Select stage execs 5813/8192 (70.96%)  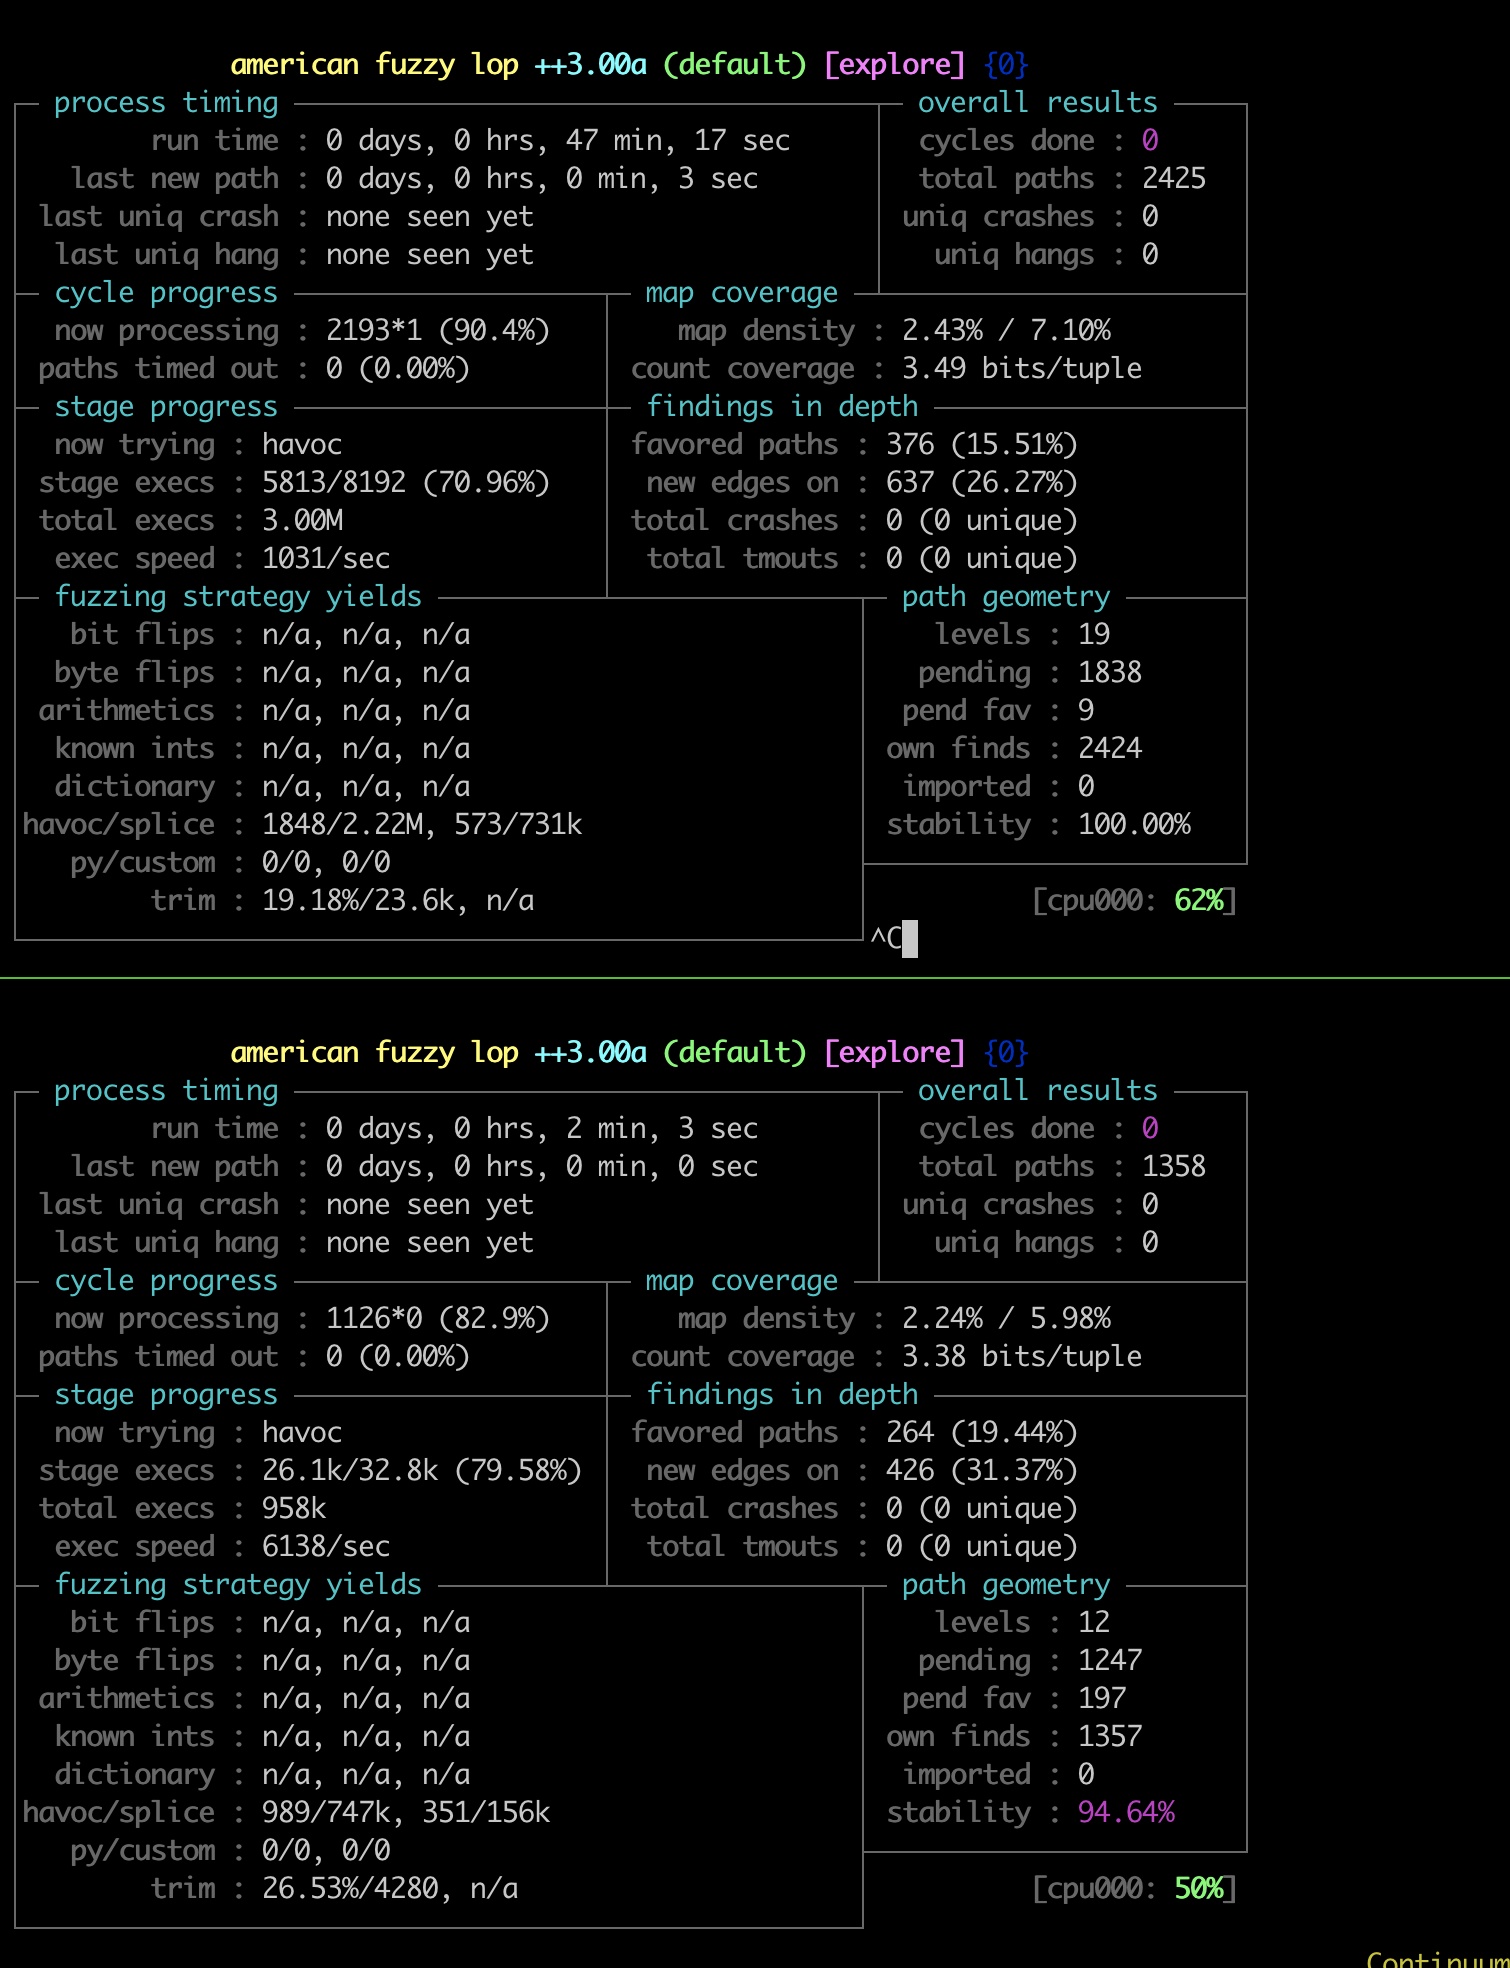tap(406, 482)
